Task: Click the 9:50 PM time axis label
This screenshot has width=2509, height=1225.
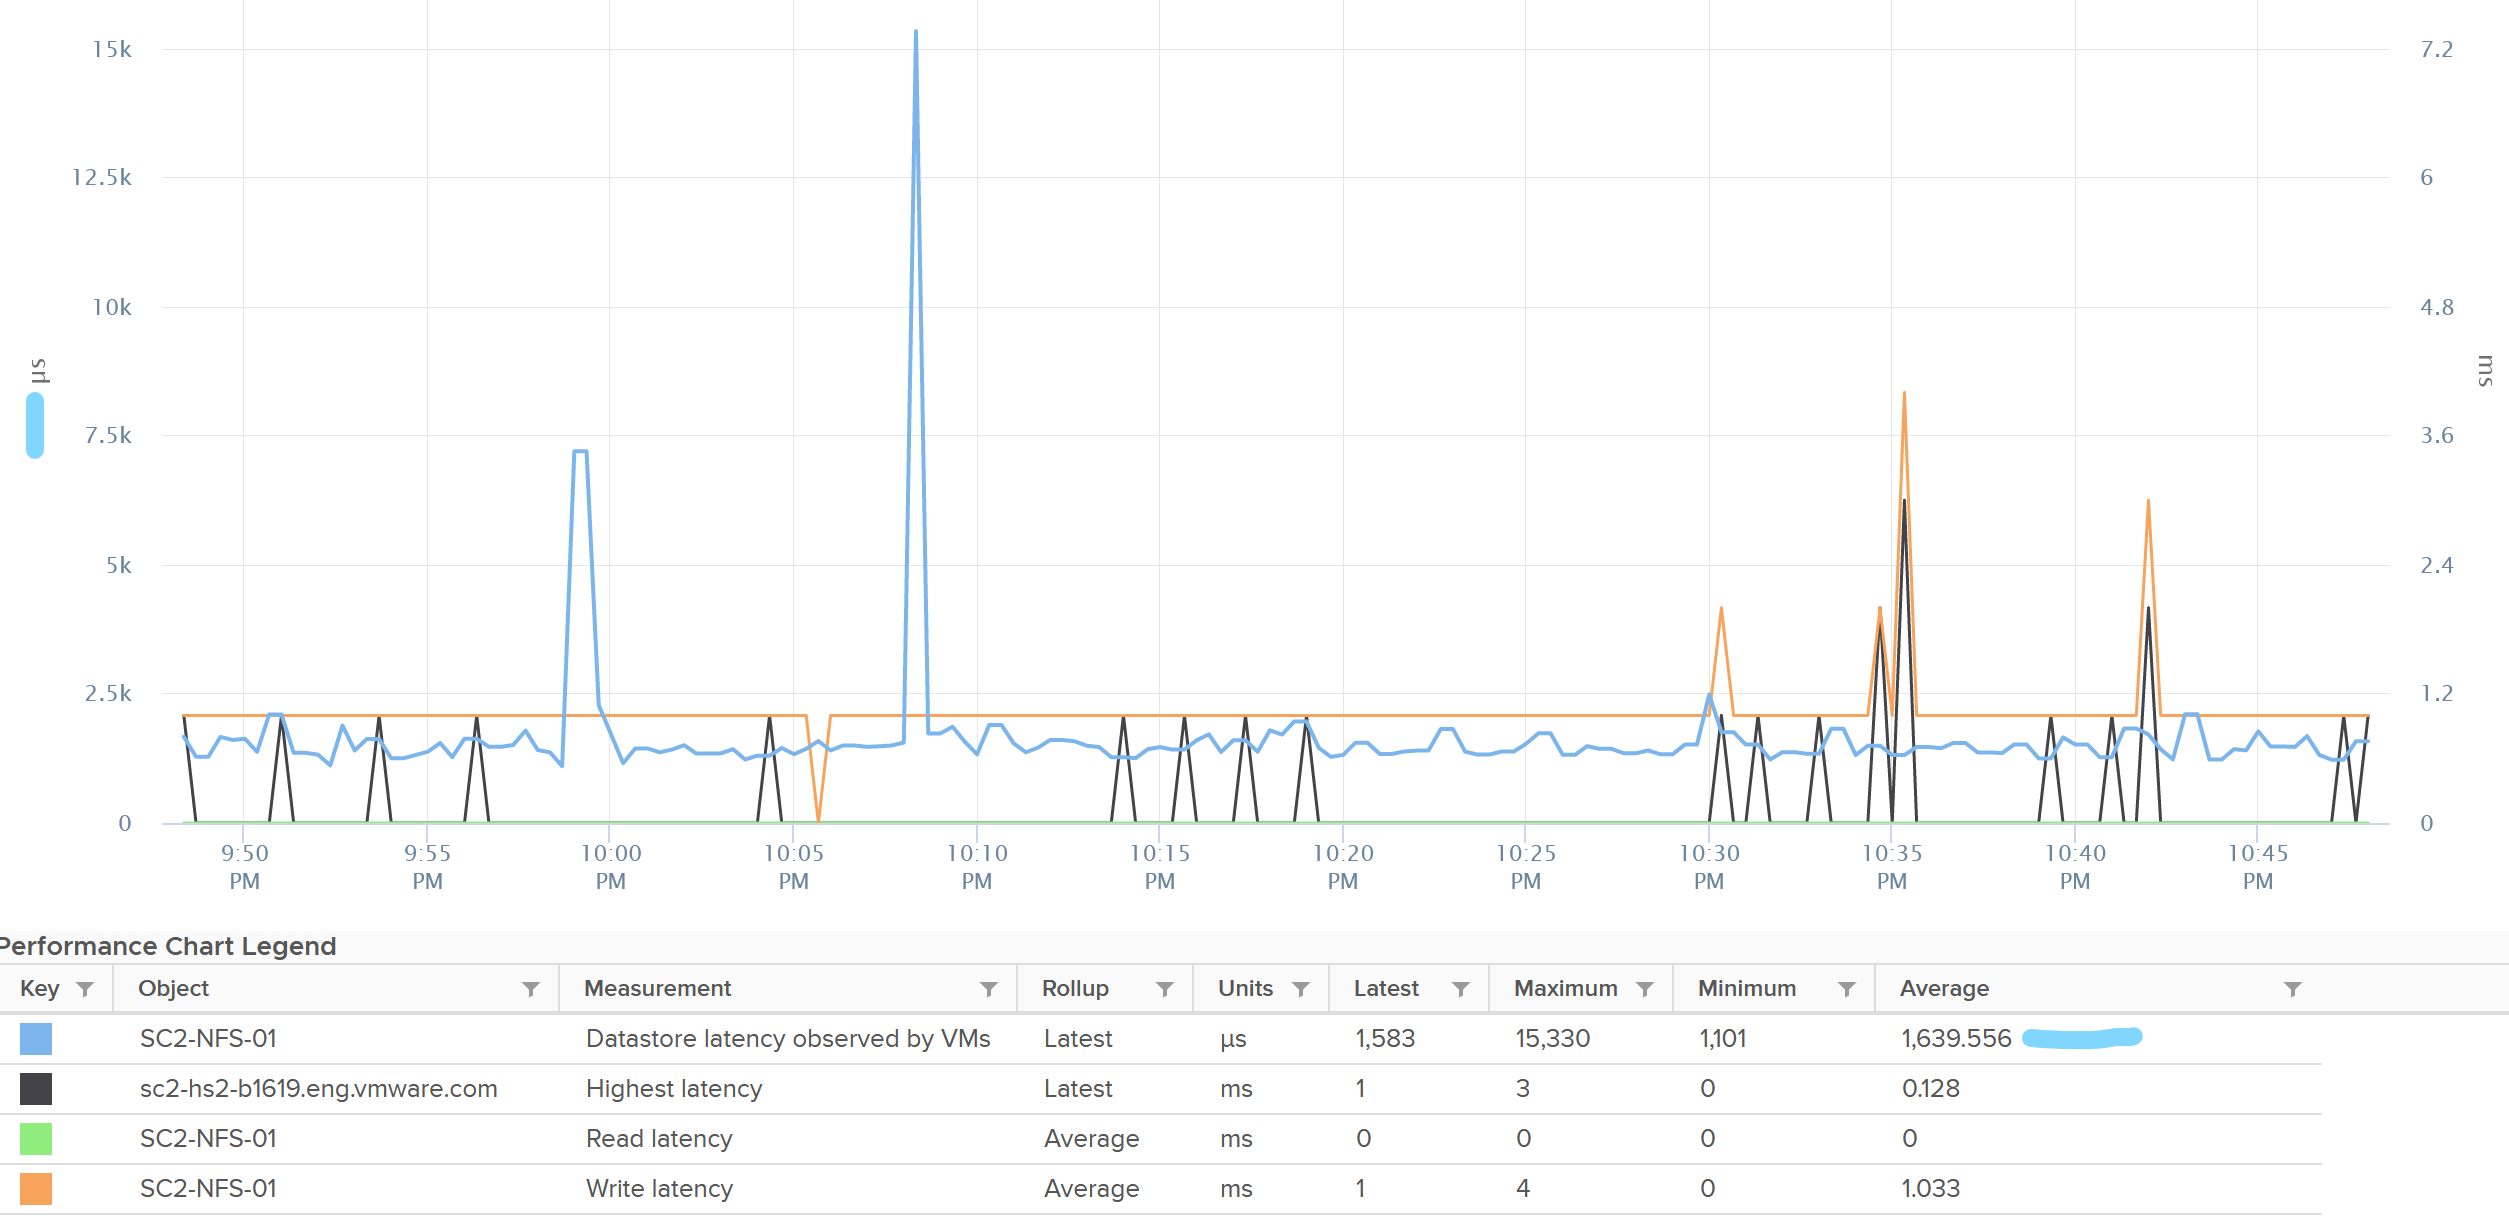Action: pyautogui.click(x=245, y=867)
